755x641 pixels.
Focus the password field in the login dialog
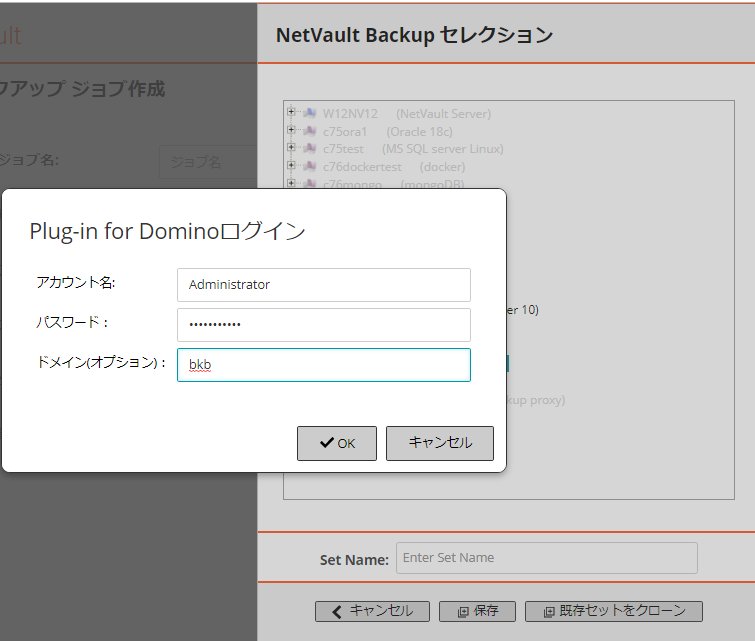pyautogui.click(x=324, y=325)
